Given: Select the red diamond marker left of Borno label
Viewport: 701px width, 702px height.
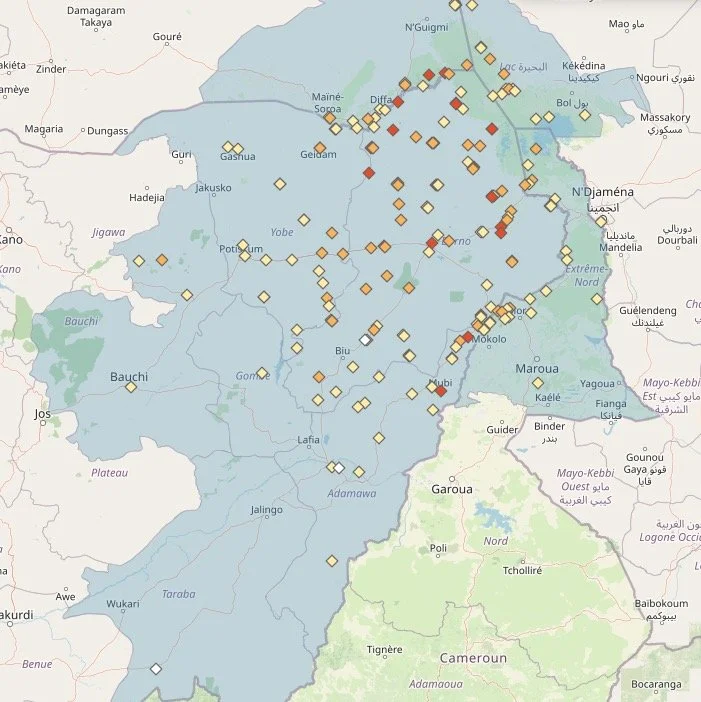Looking at the screenshot, I should pos(432,243).
